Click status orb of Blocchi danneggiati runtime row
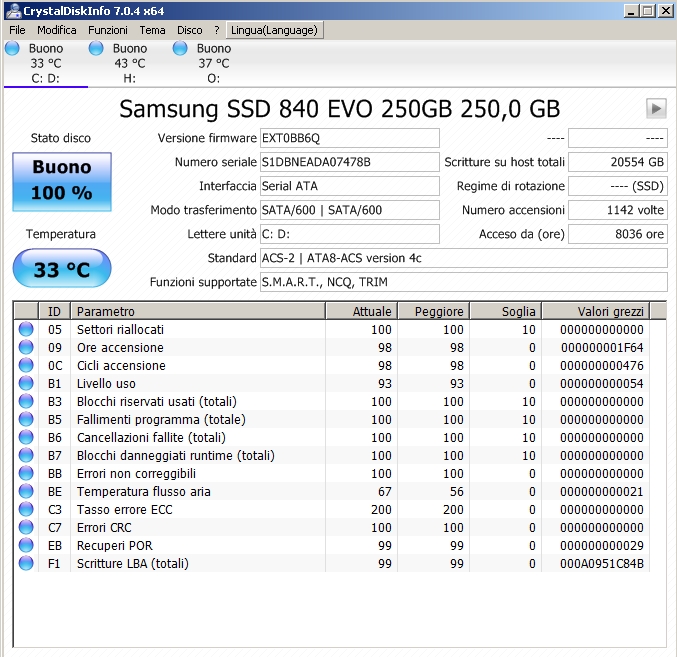Viewport: 677px width, 657px height. [x=26, y=455]
